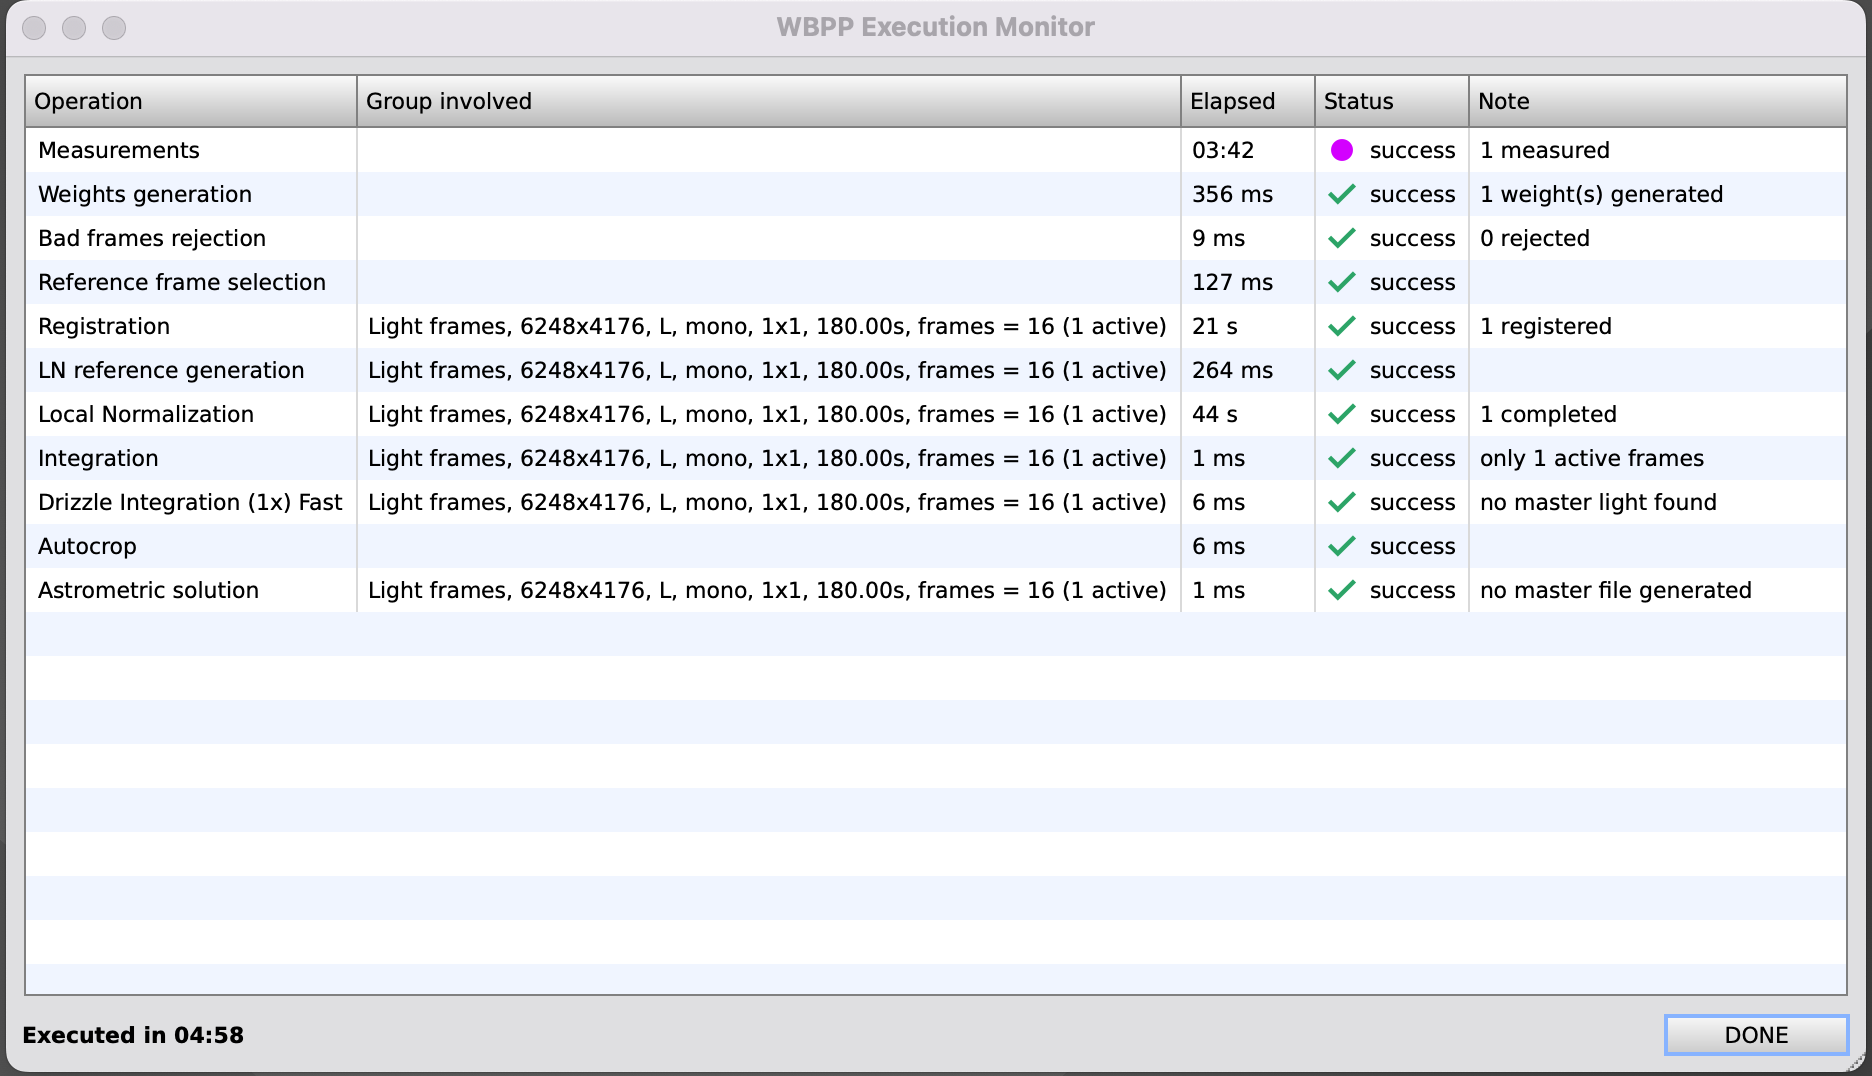
Task: Click the Group involved column header
Action: [768, 101]
